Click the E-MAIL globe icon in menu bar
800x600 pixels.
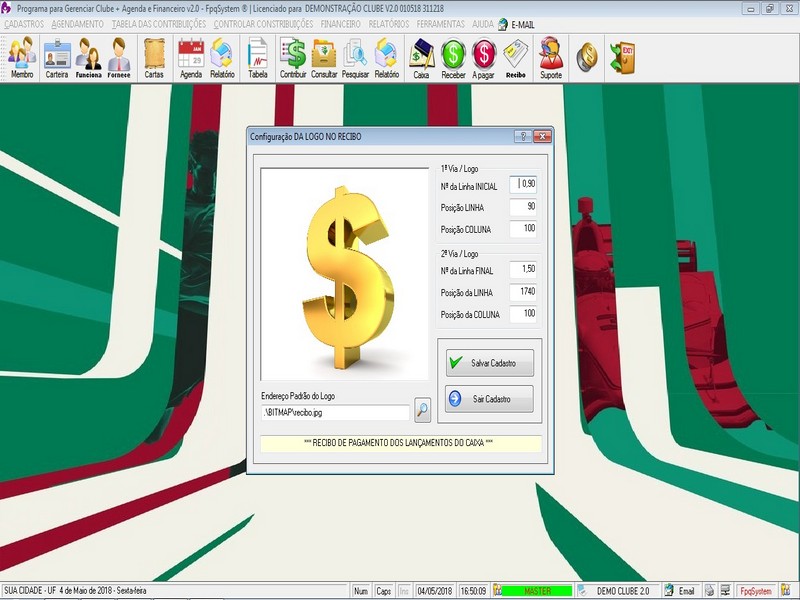pyautogui.click(x=503, y=24)
